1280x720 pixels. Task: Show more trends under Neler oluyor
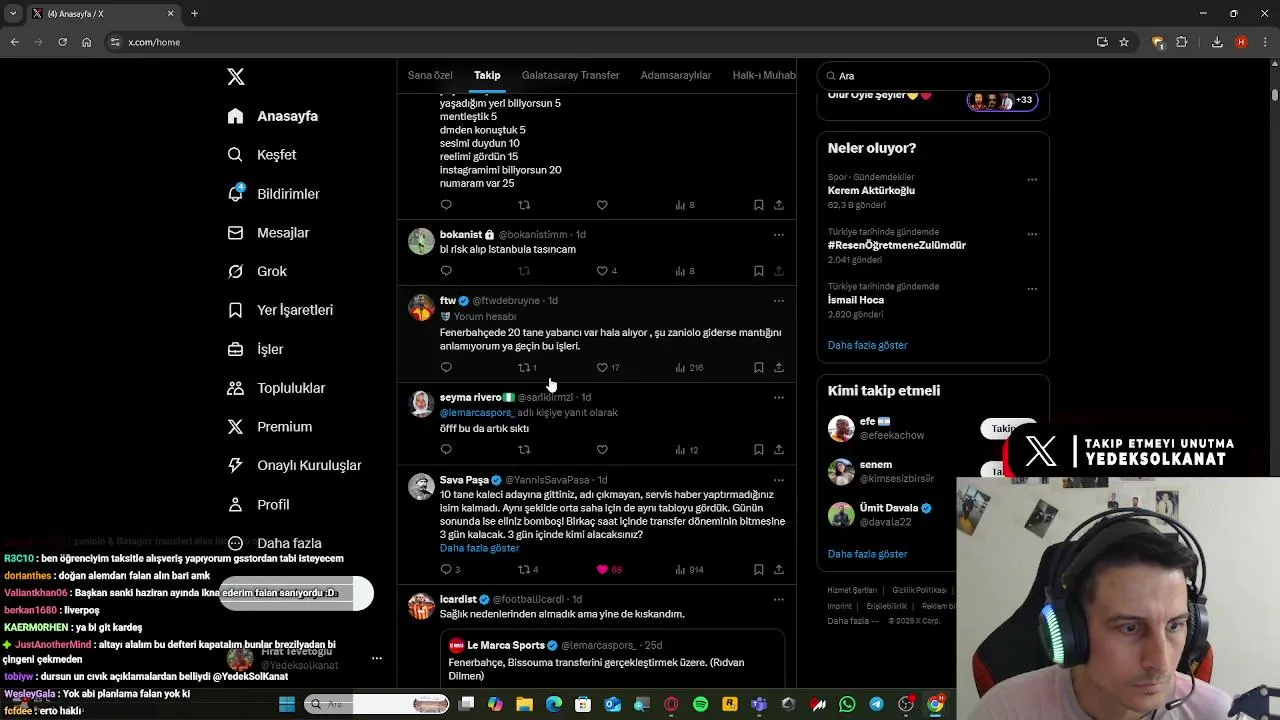(867, 345)
